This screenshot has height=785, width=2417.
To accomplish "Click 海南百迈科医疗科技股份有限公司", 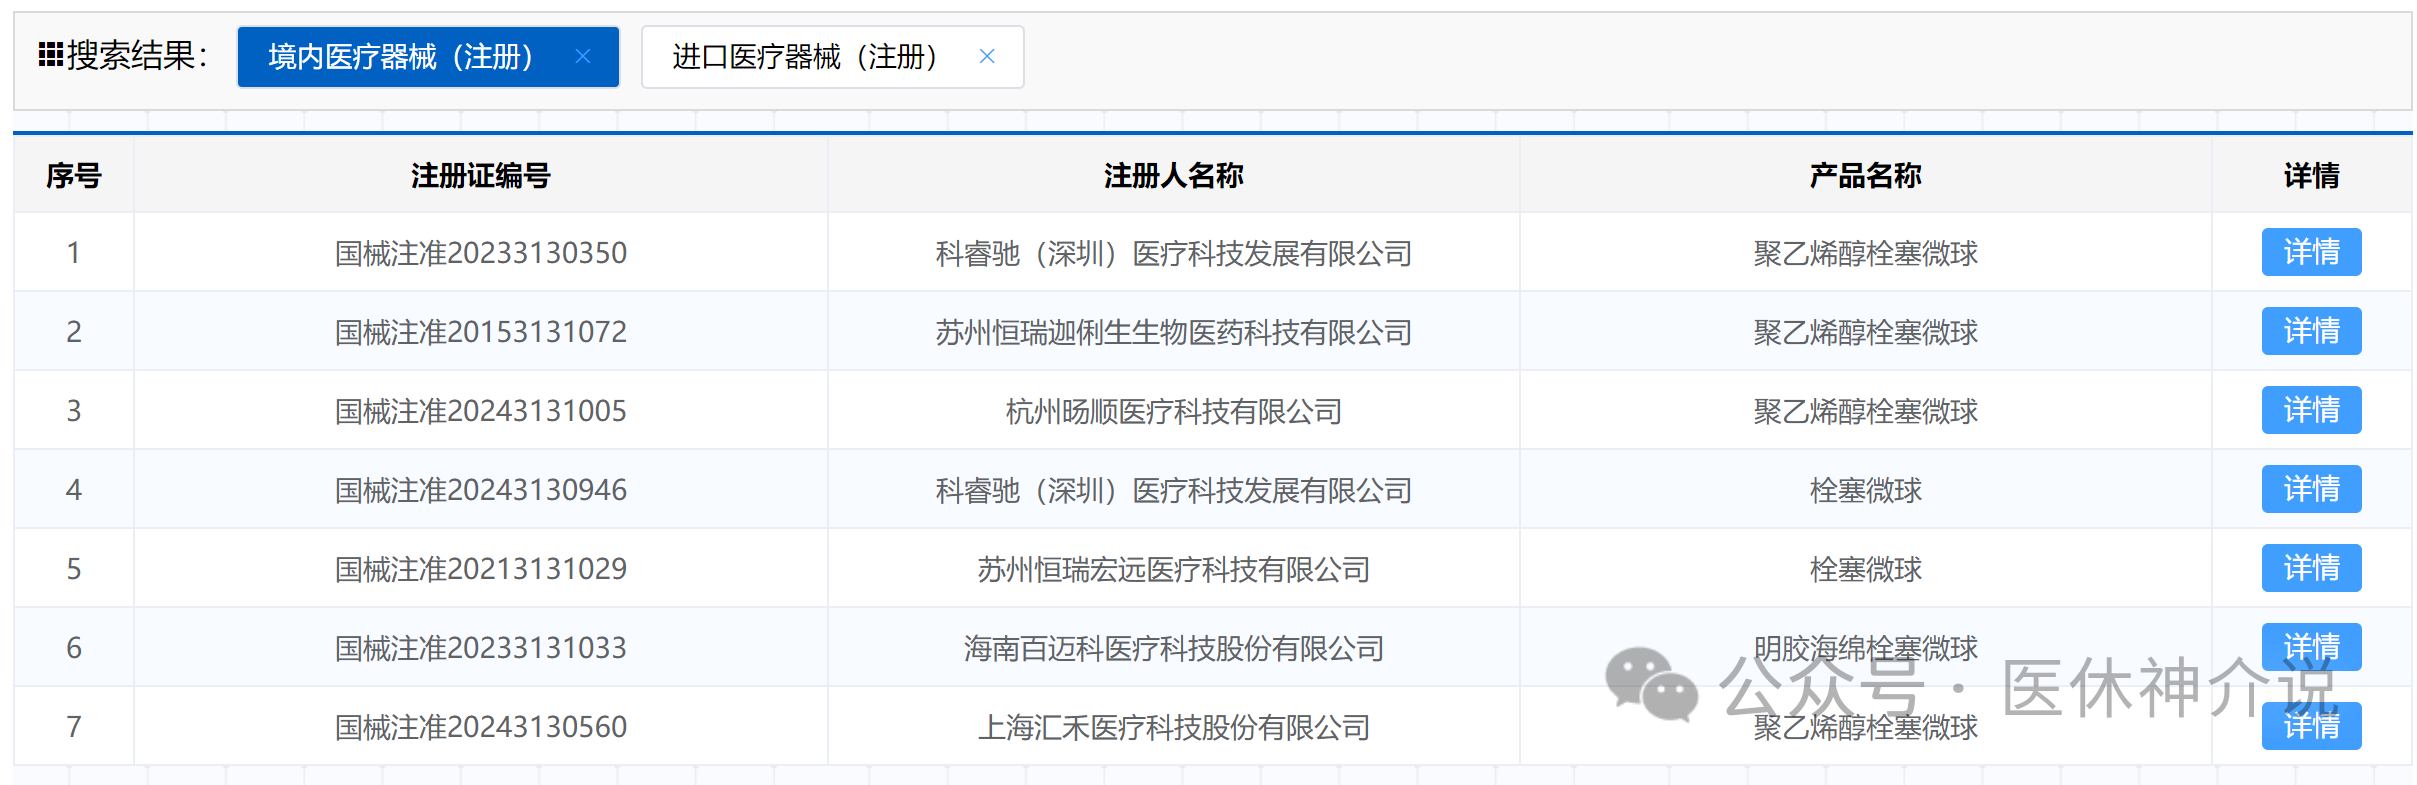I will tap(1174, 648).
